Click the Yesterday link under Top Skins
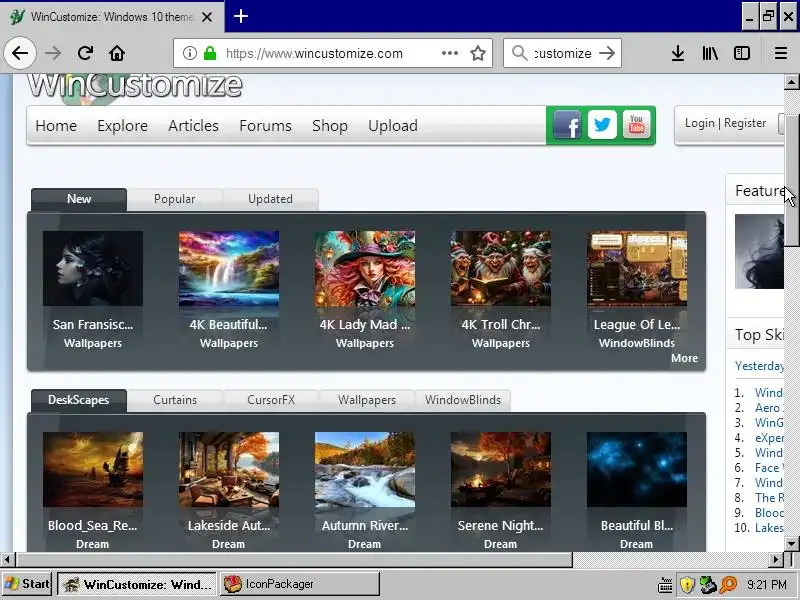The height and width of the screenshot is (600, 800). tap(759, 366)
